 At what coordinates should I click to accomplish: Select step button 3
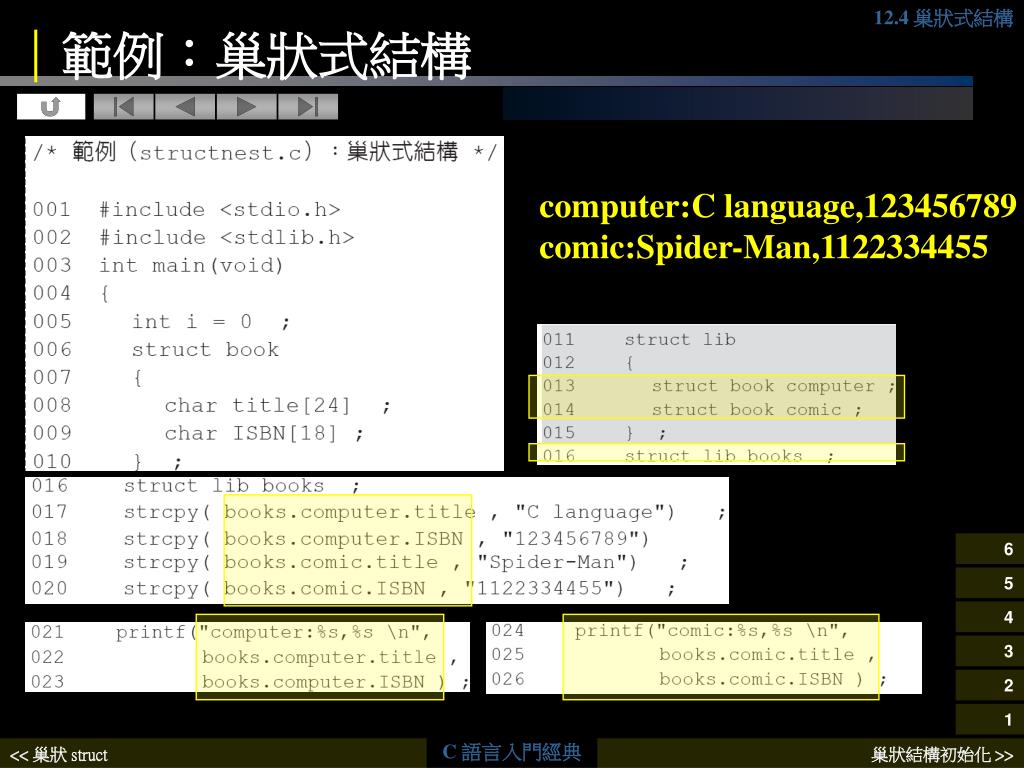[989, 651]
